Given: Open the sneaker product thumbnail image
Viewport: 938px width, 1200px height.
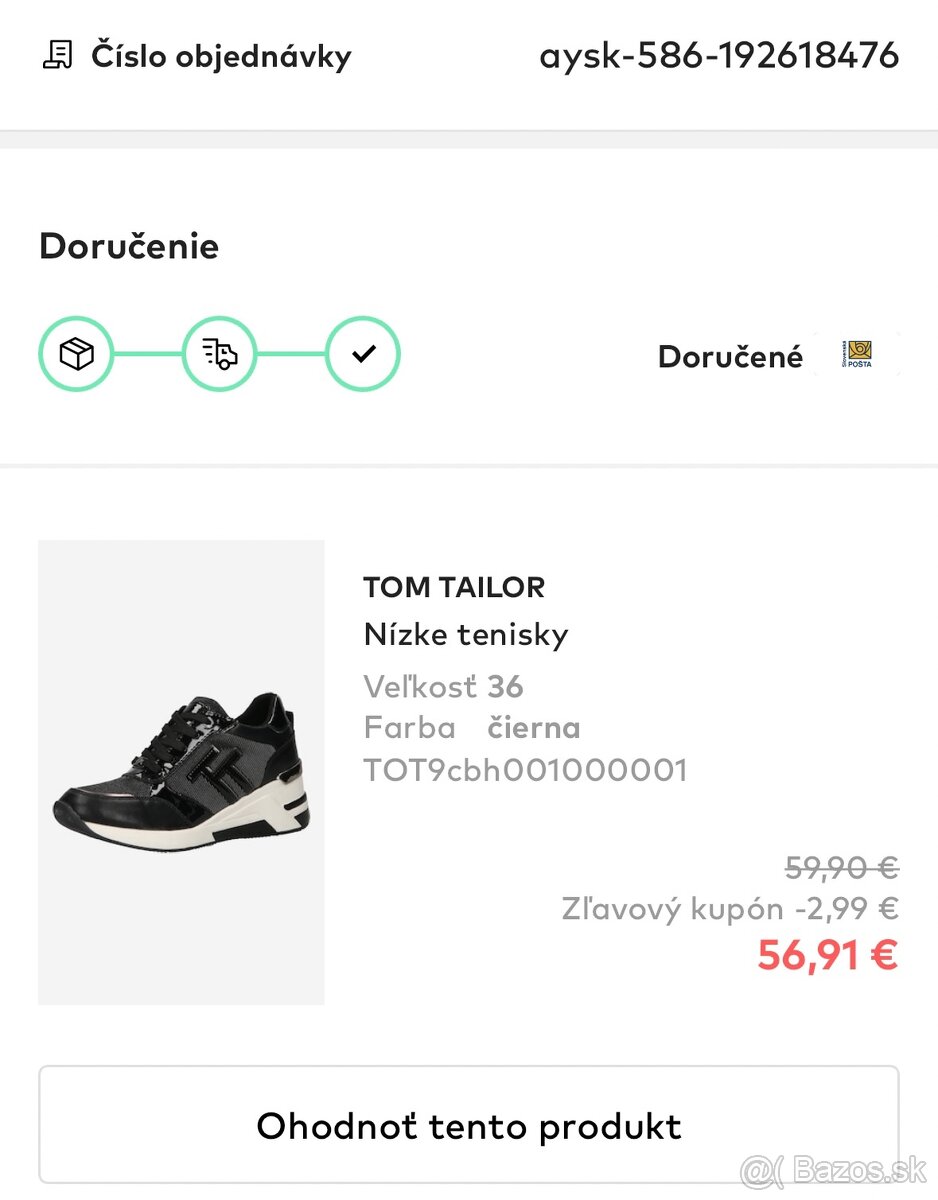Looking at the screenshot, I should [x=181, y=771].
